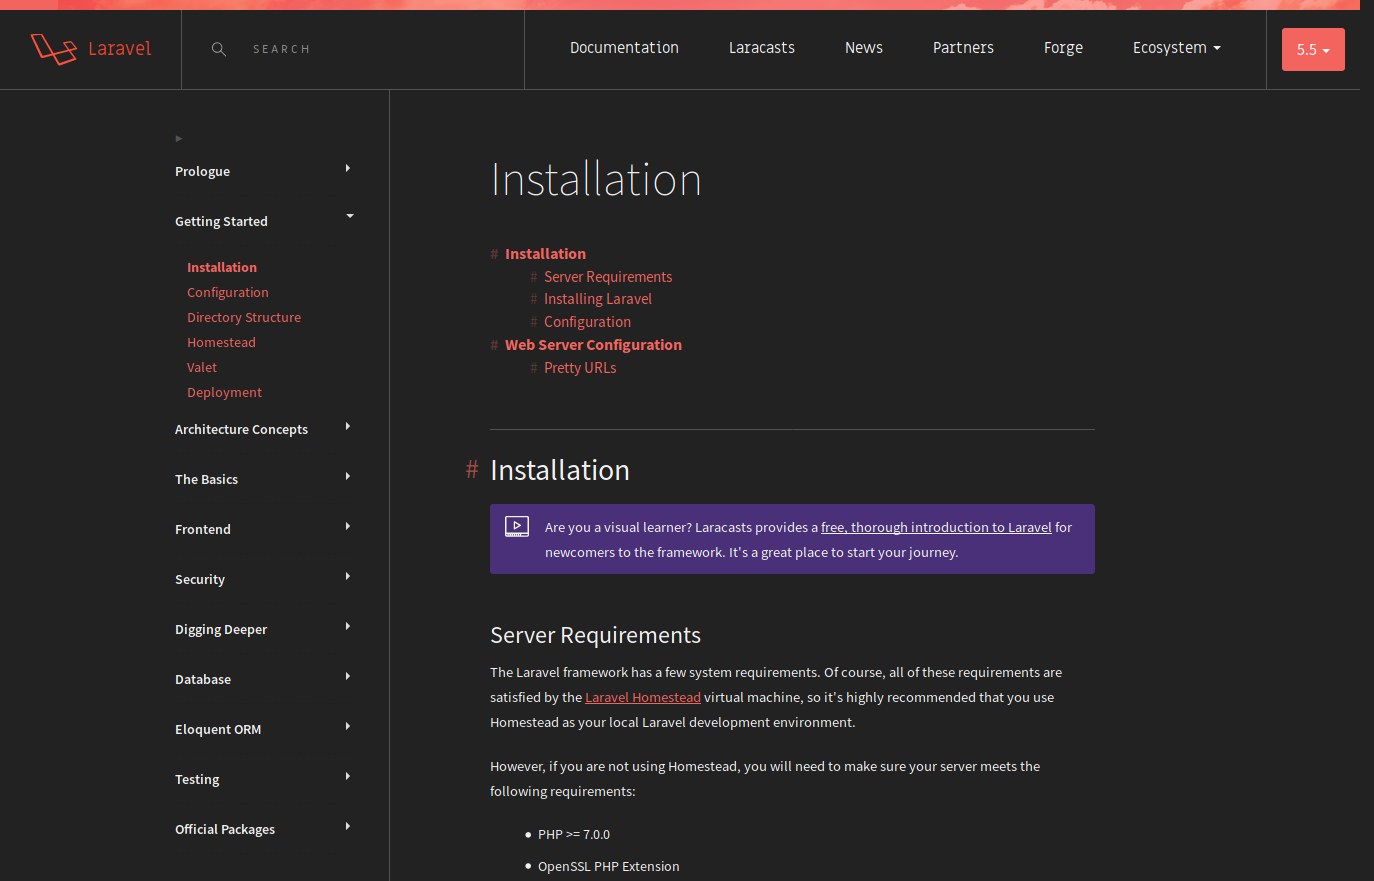
Task: Open the 5.5 version dropdown
Action: point(1313,48)
